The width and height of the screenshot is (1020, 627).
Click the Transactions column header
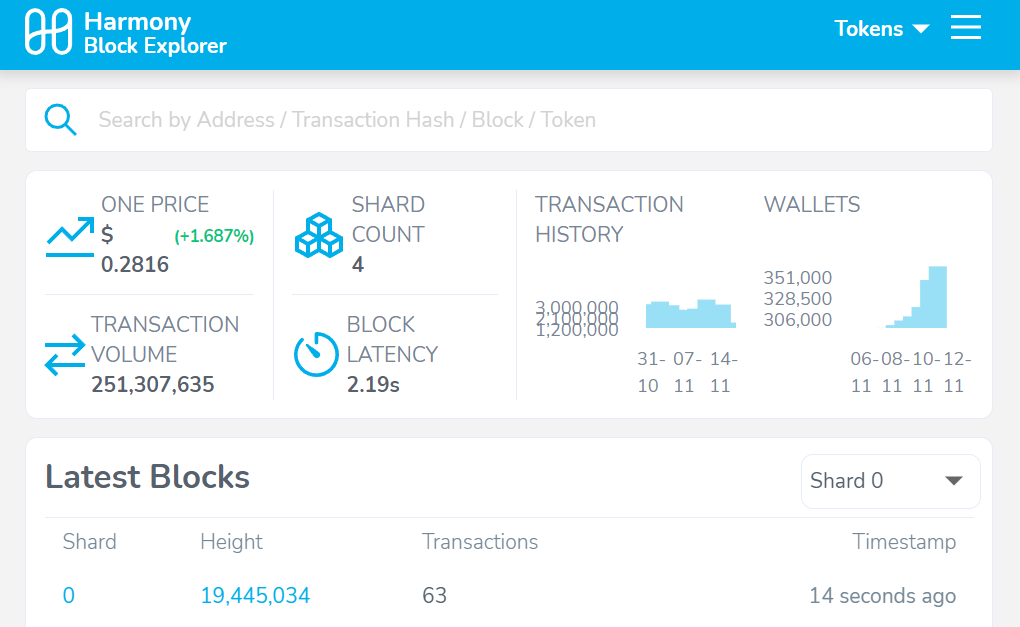(x=480, y=542)
